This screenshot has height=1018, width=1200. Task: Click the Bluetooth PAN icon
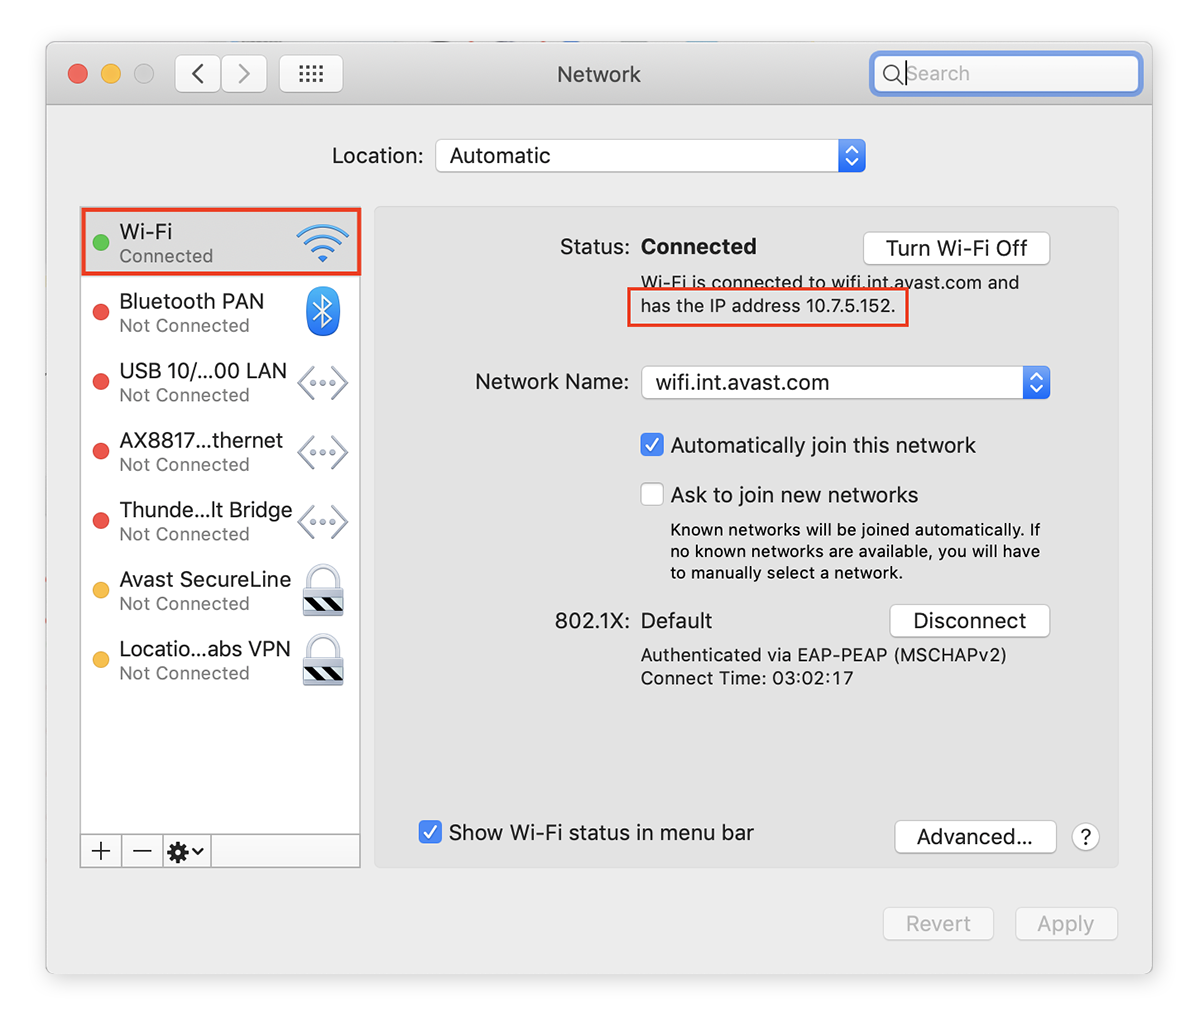(x=322, y=312)
